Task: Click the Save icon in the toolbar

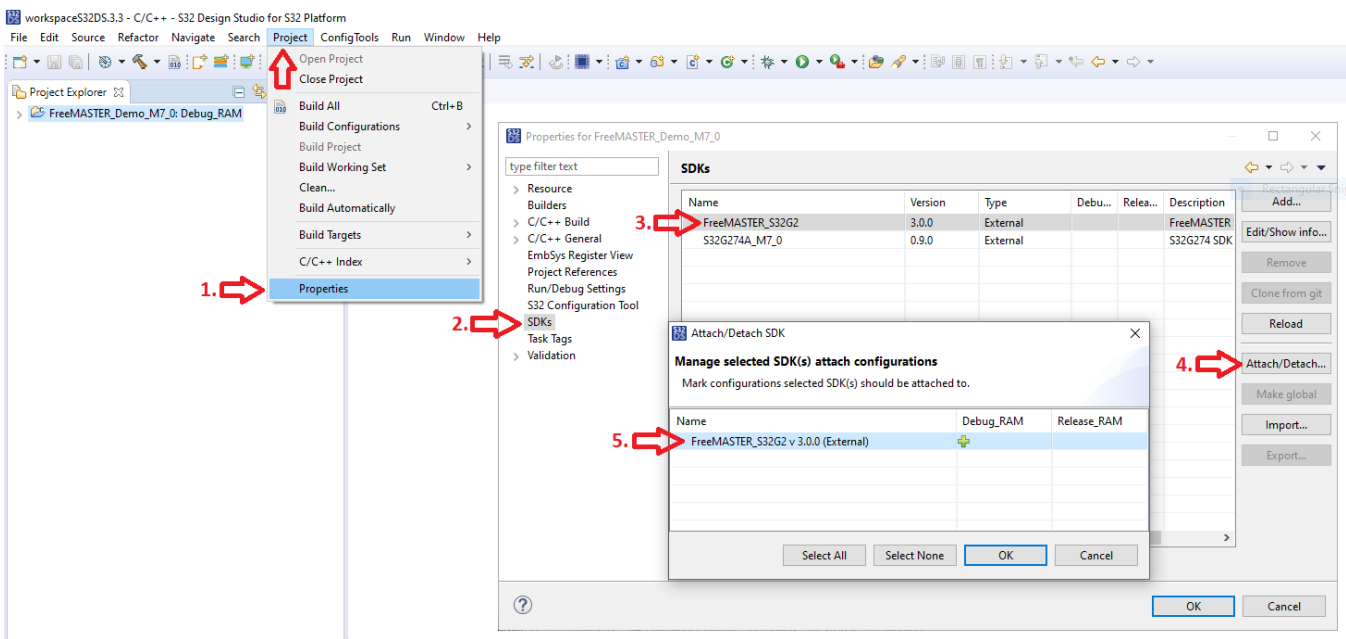Action: click(x=56, y=60)
